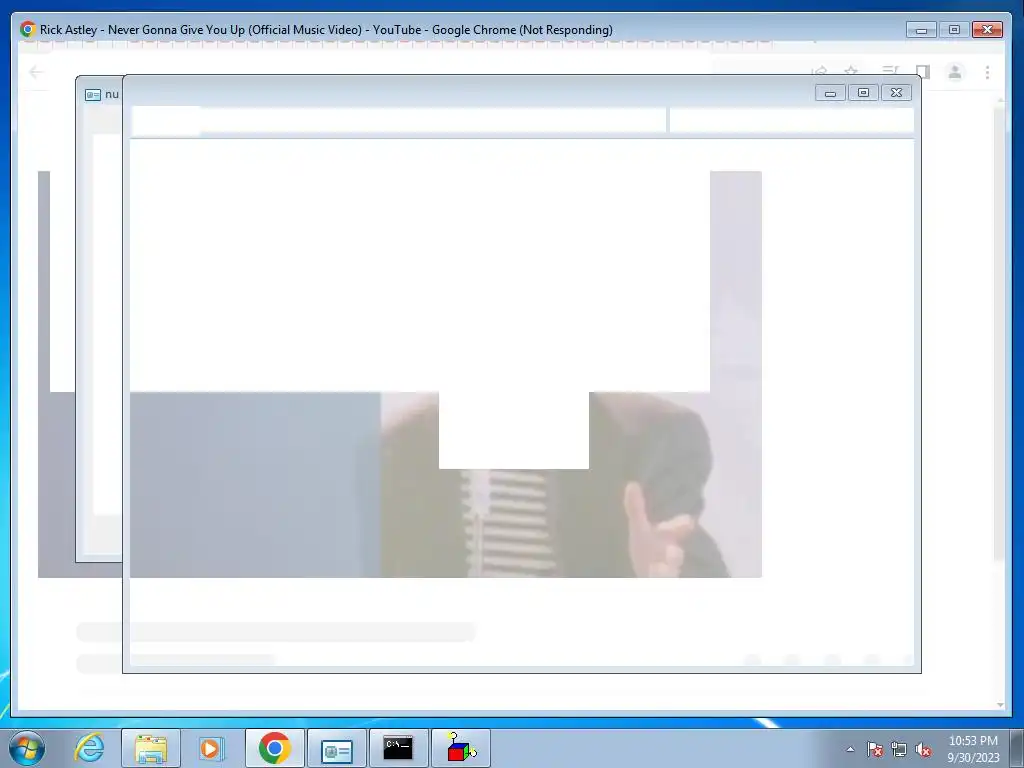Bookmark this page with the star icon

pos(851,71)
